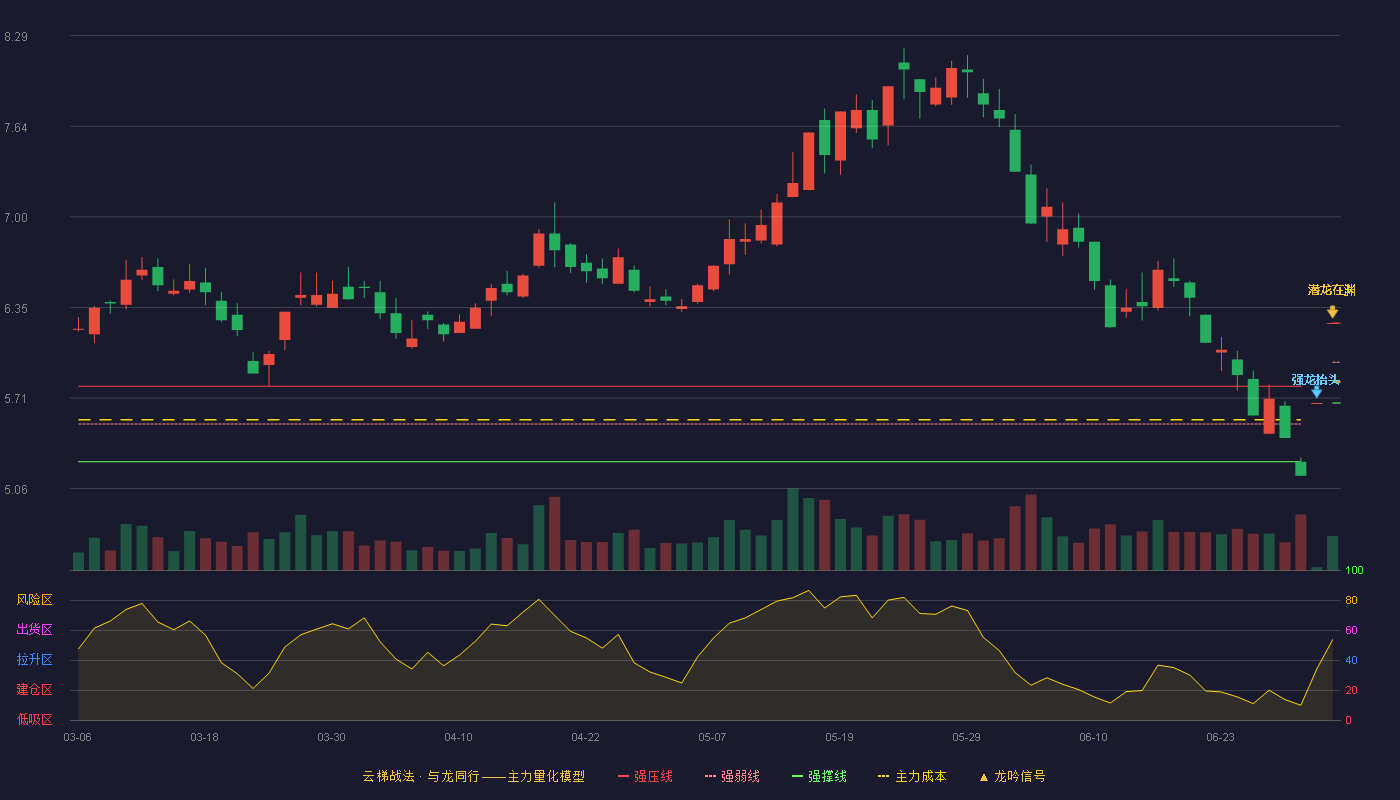
Task: Toggle the 主力成本 legend item
Action: (x=911, y=776)
